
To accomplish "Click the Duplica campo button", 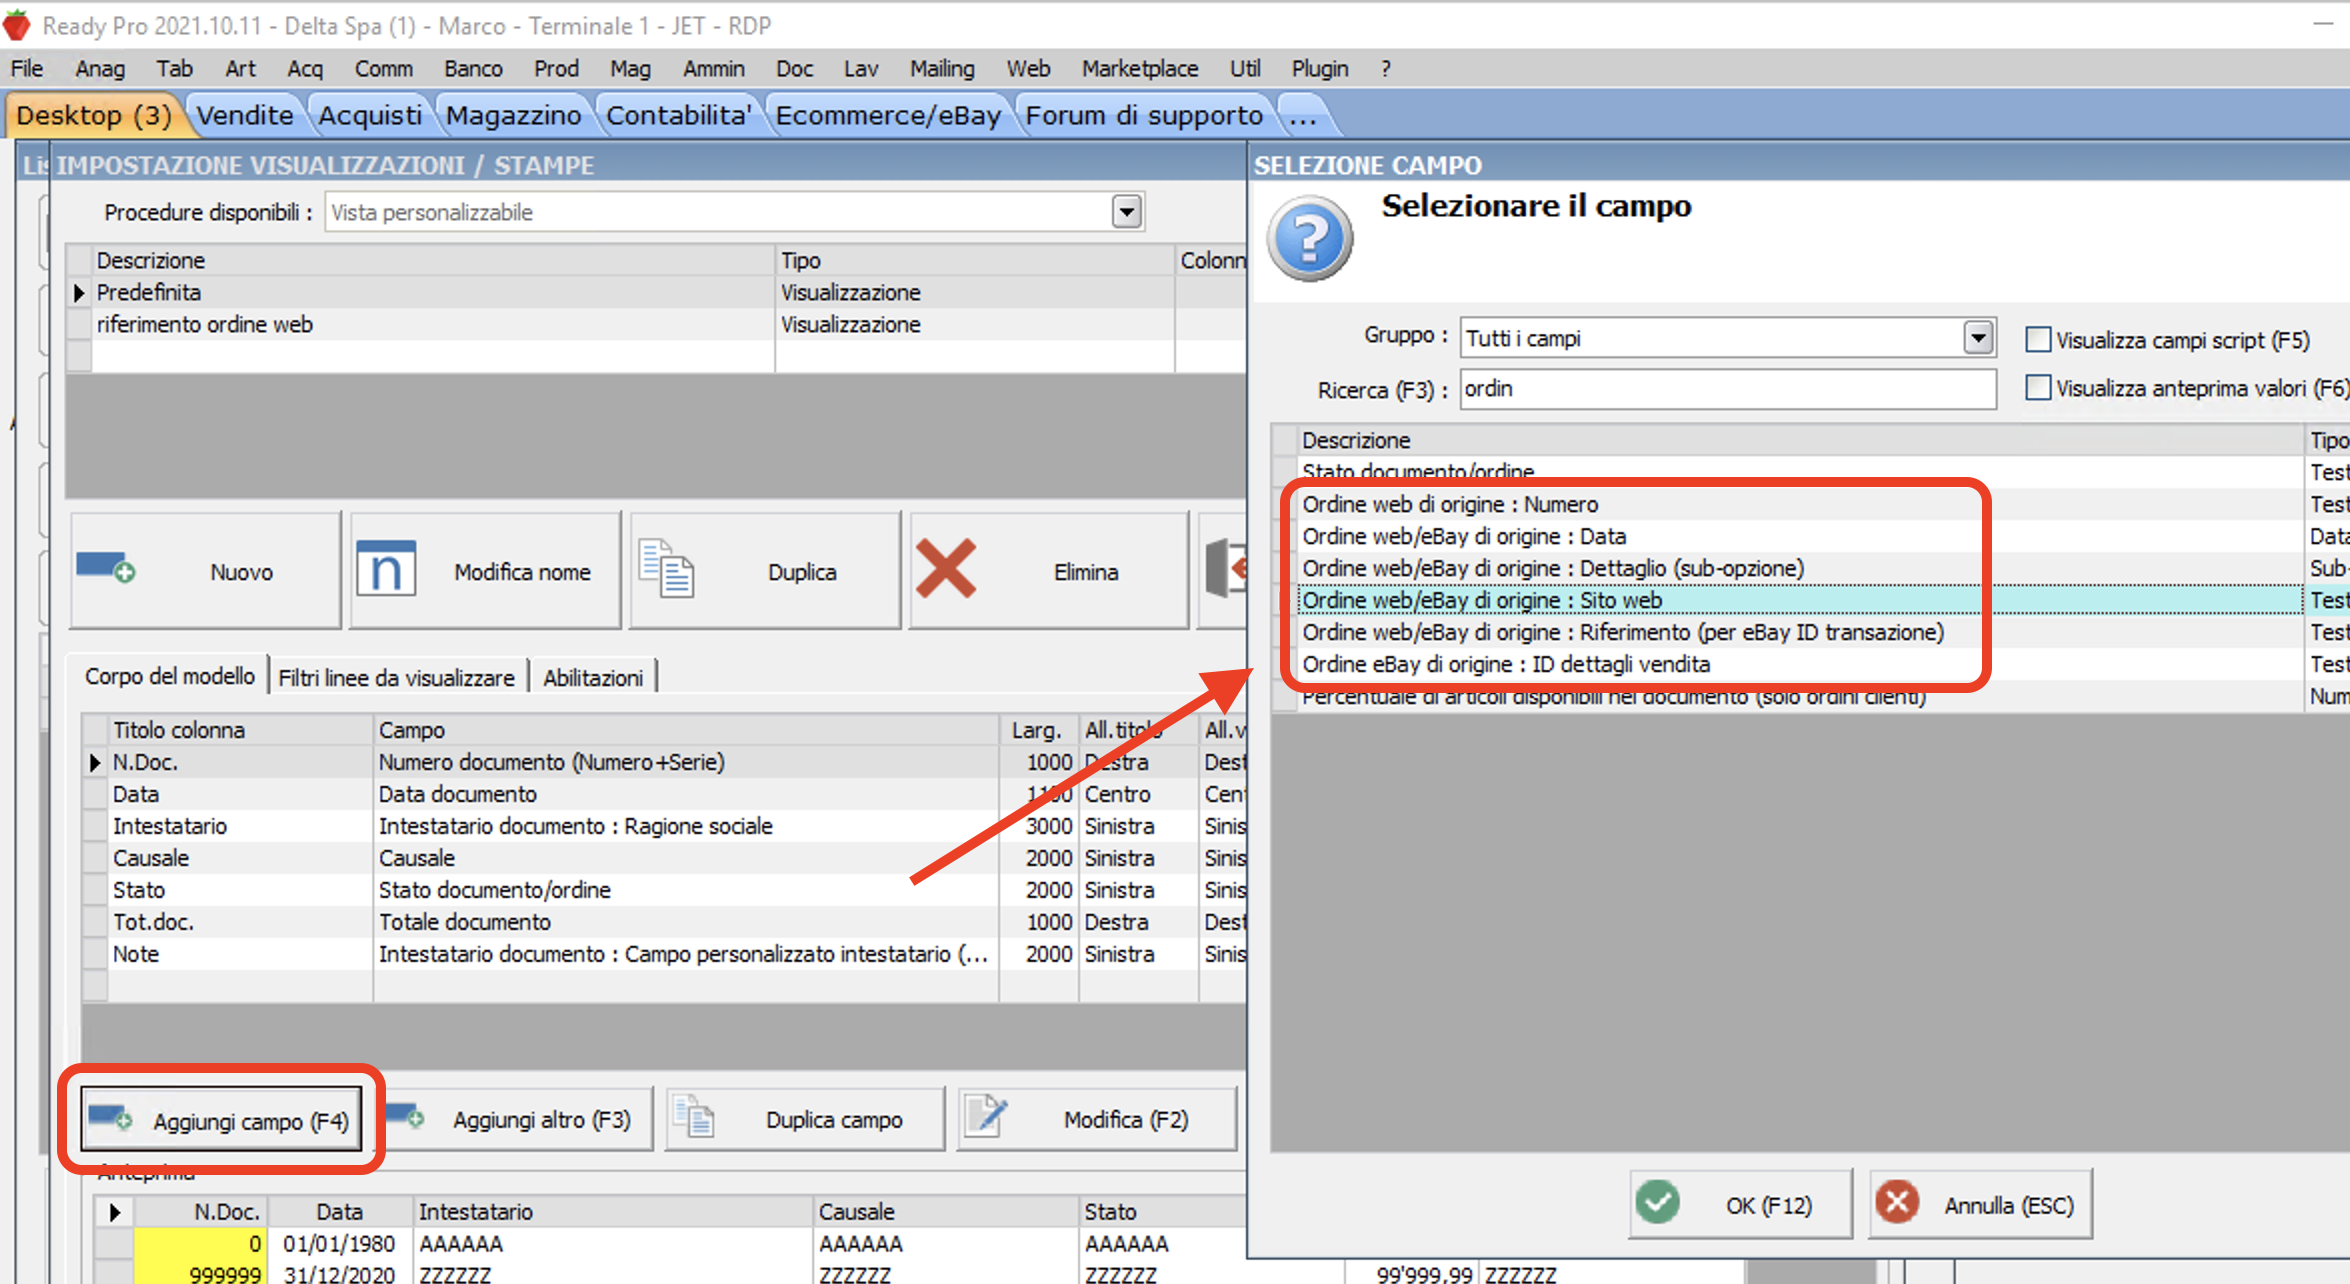I will (x=805, y=1119).
